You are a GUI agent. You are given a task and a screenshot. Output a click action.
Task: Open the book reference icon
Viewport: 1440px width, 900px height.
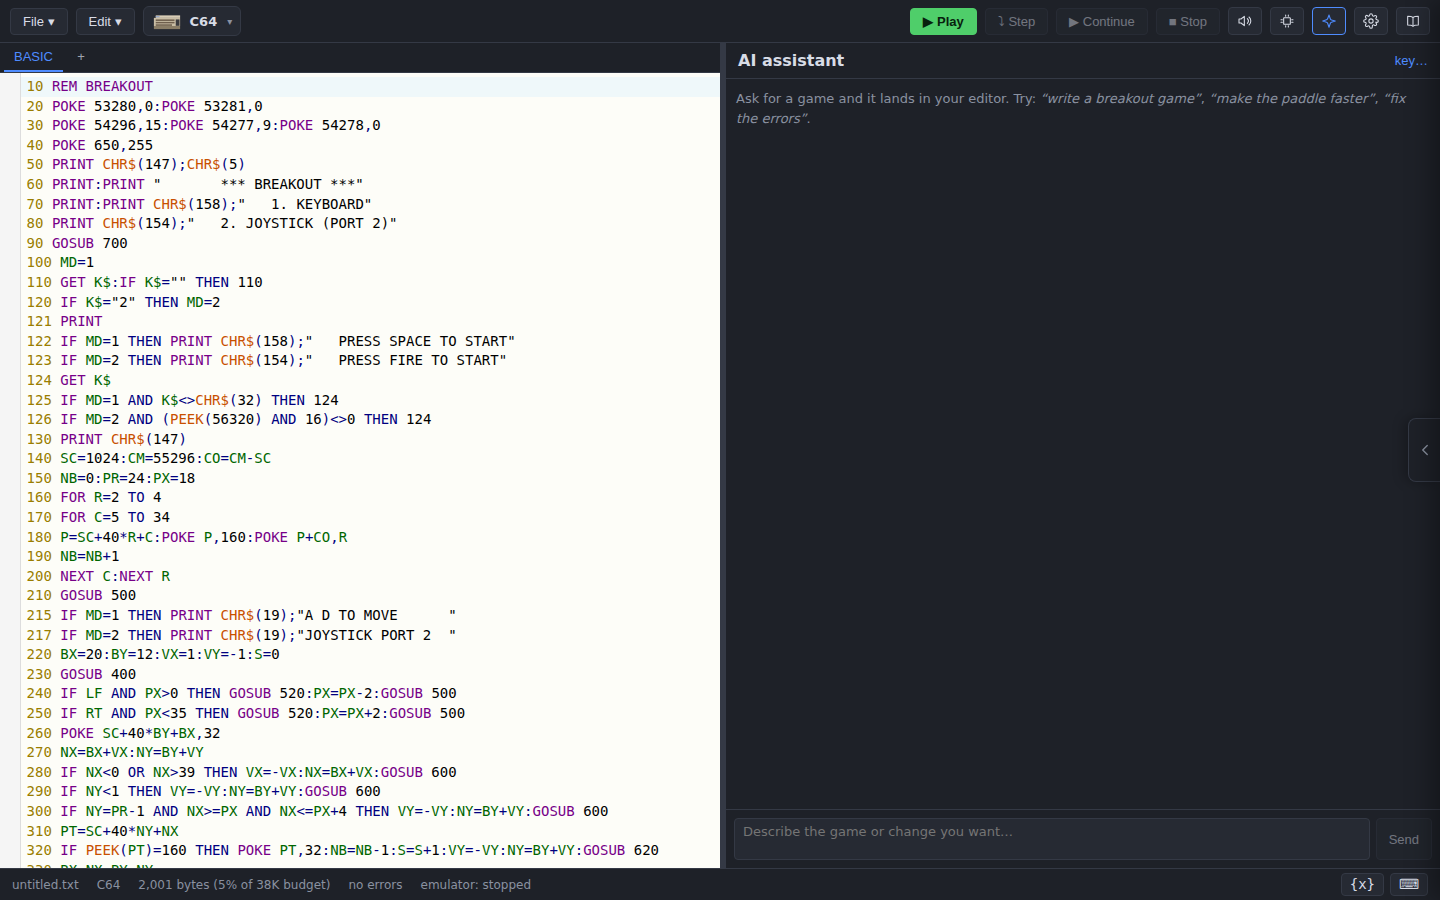pos(1413,21)
